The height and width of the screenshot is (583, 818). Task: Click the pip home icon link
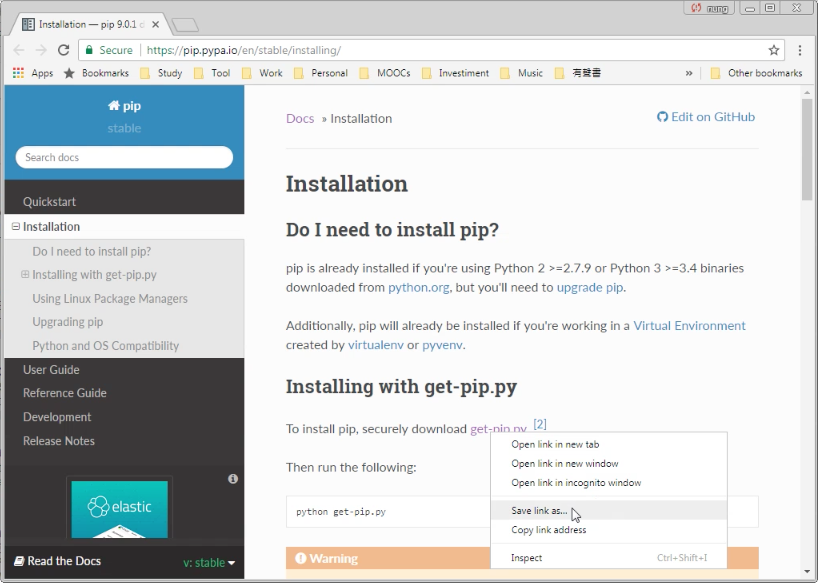click(x=124, y=105)
